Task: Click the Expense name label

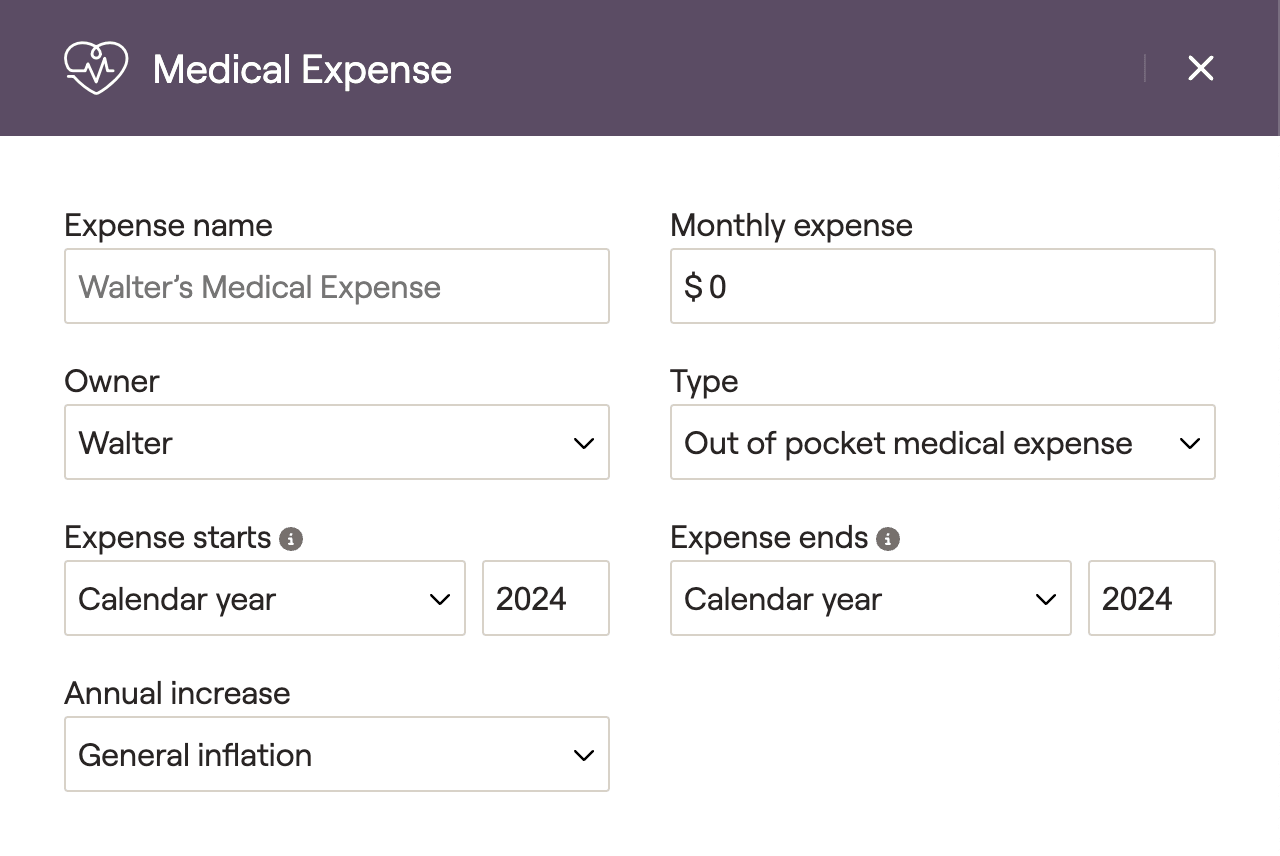Action: coord(168,225)
